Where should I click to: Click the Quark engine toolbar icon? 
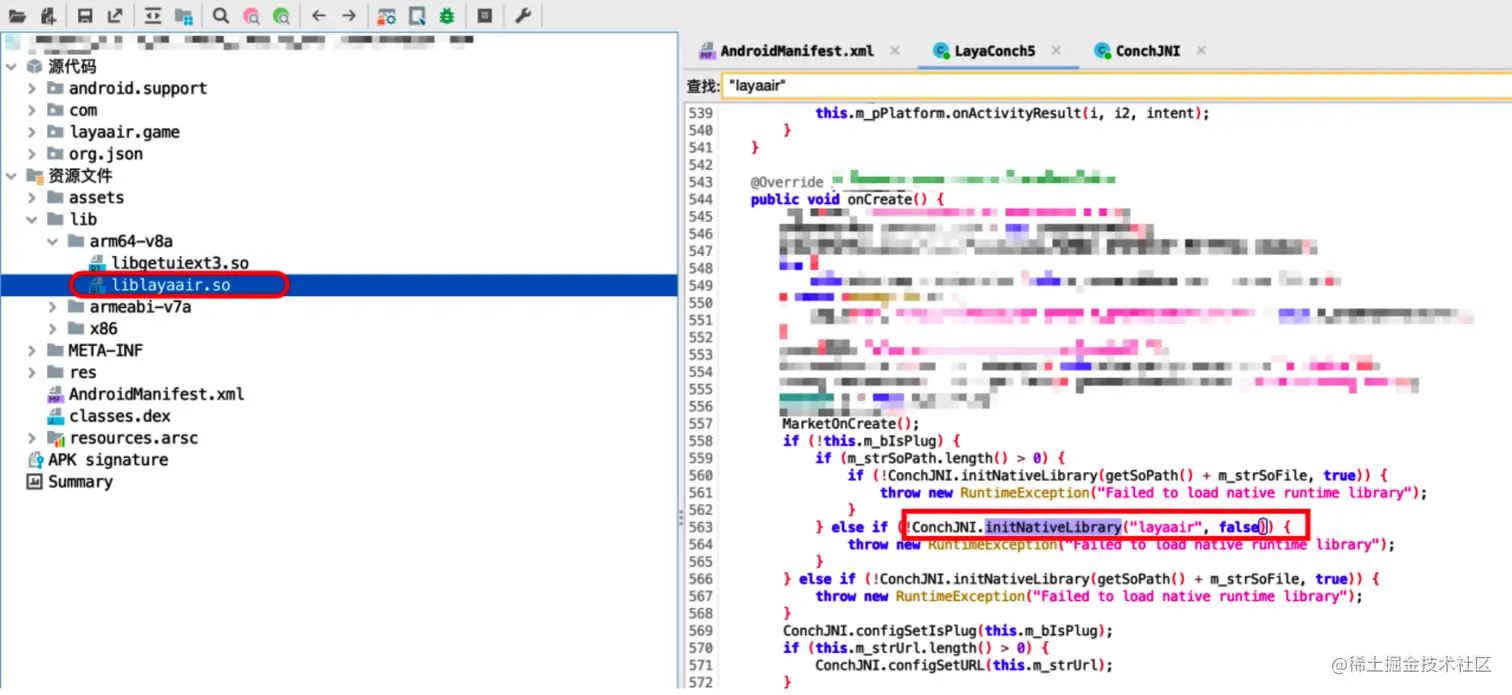417,16
